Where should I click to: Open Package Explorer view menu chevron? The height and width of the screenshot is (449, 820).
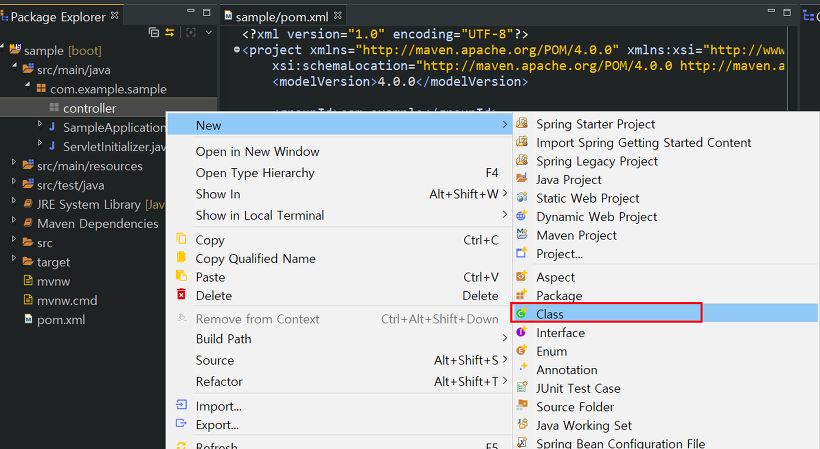(209, 32)
